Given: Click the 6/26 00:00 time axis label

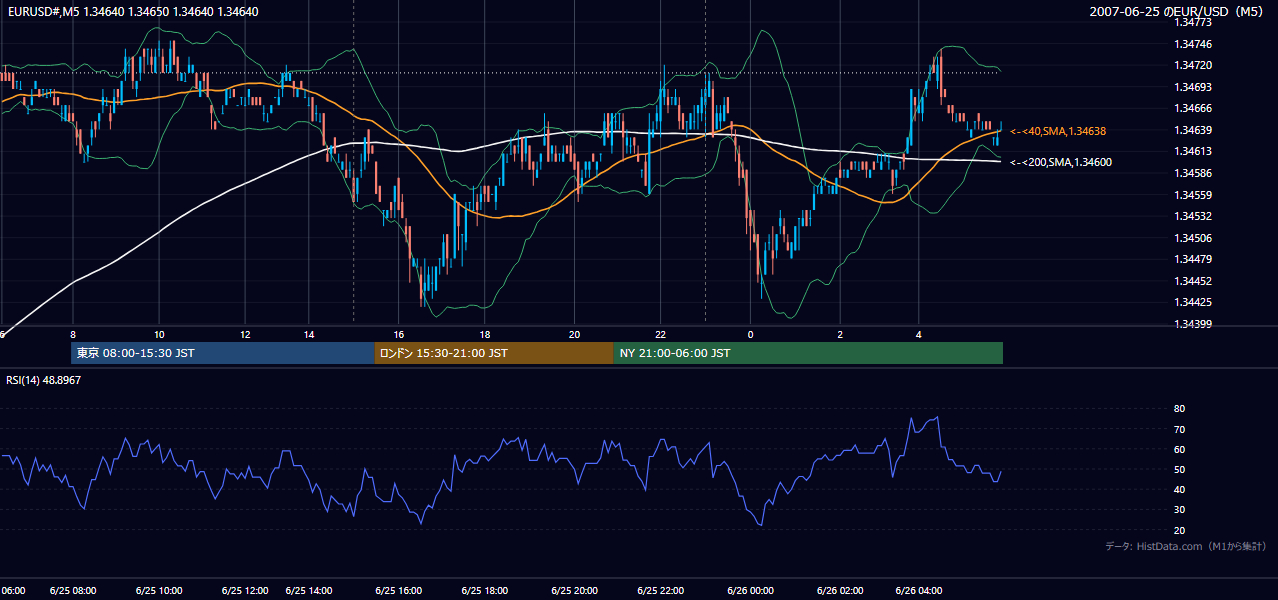Looking at the screenshot, I should click(x=750, y=591).
